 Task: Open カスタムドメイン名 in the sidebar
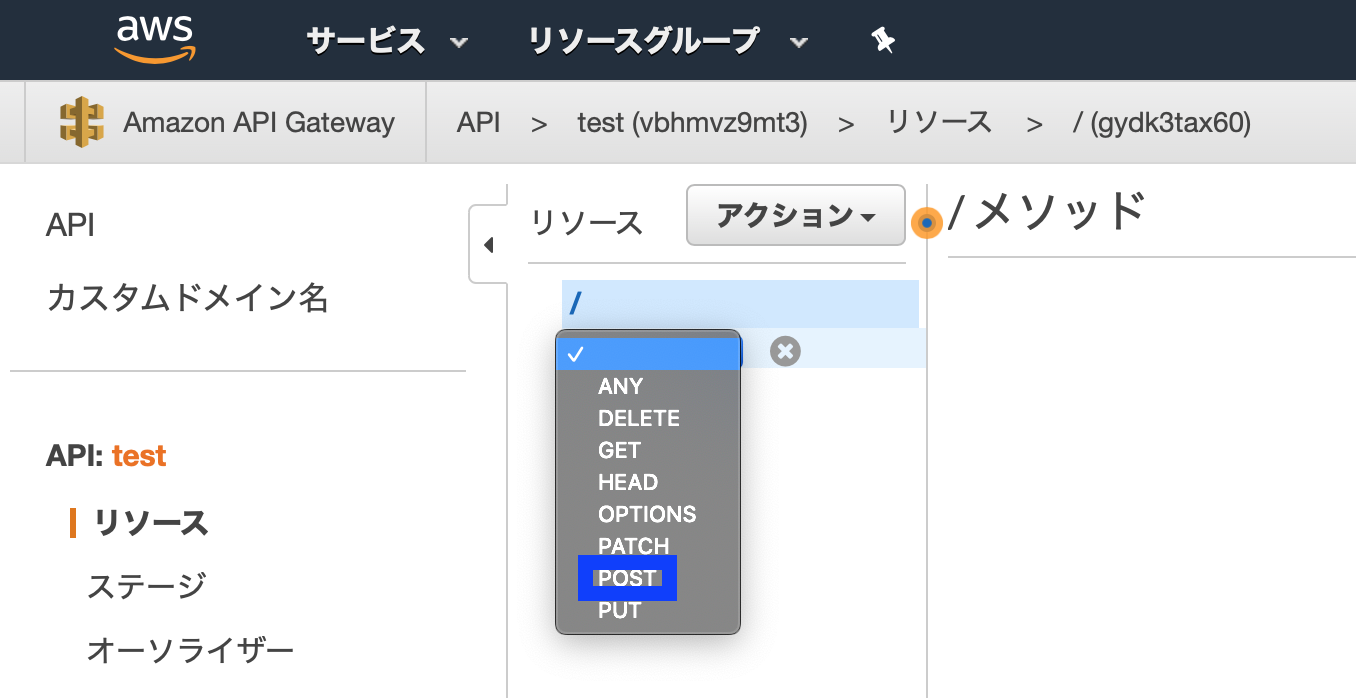[x=187, y=298]
